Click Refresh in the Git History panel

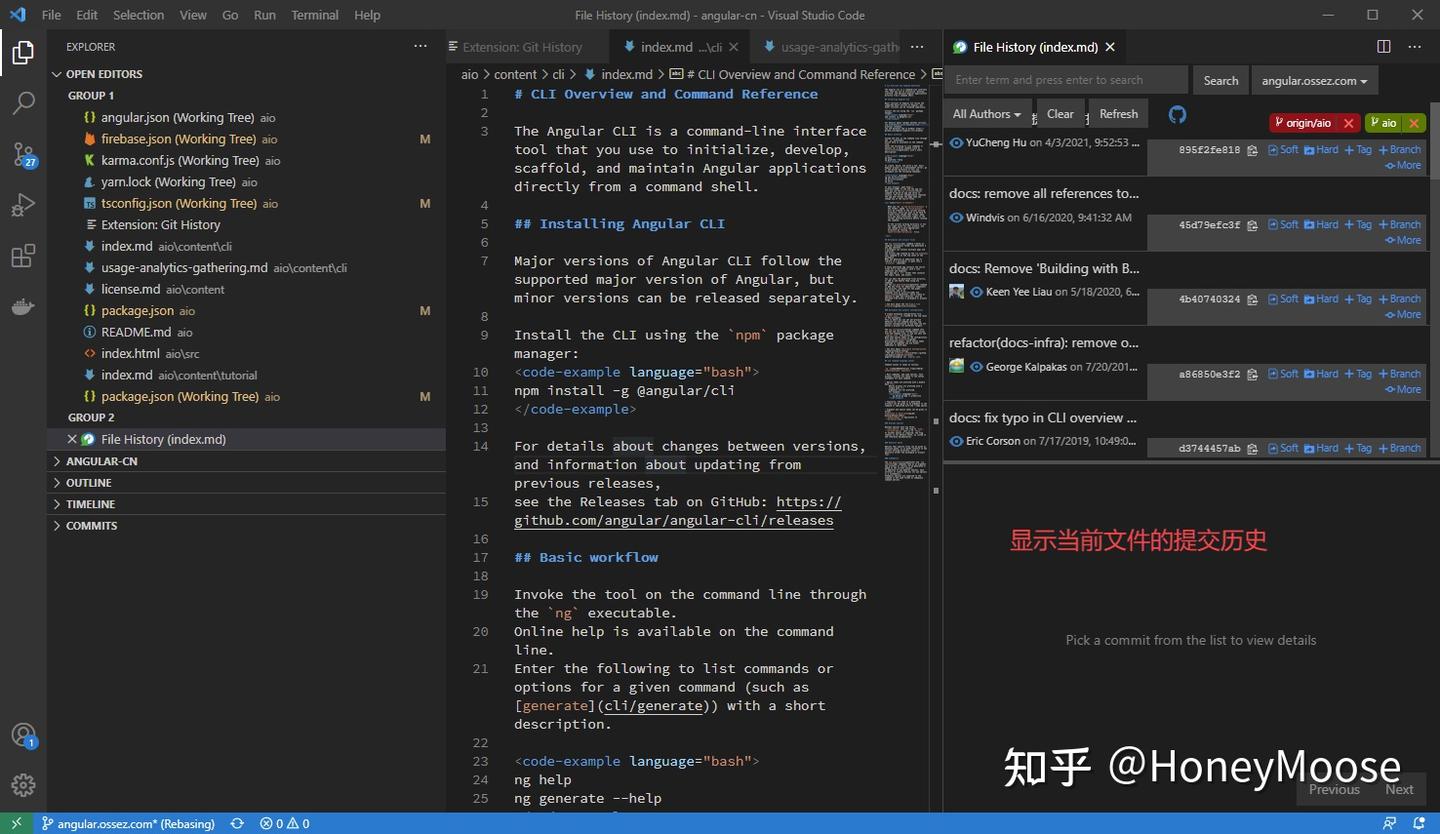(1118, 113)
